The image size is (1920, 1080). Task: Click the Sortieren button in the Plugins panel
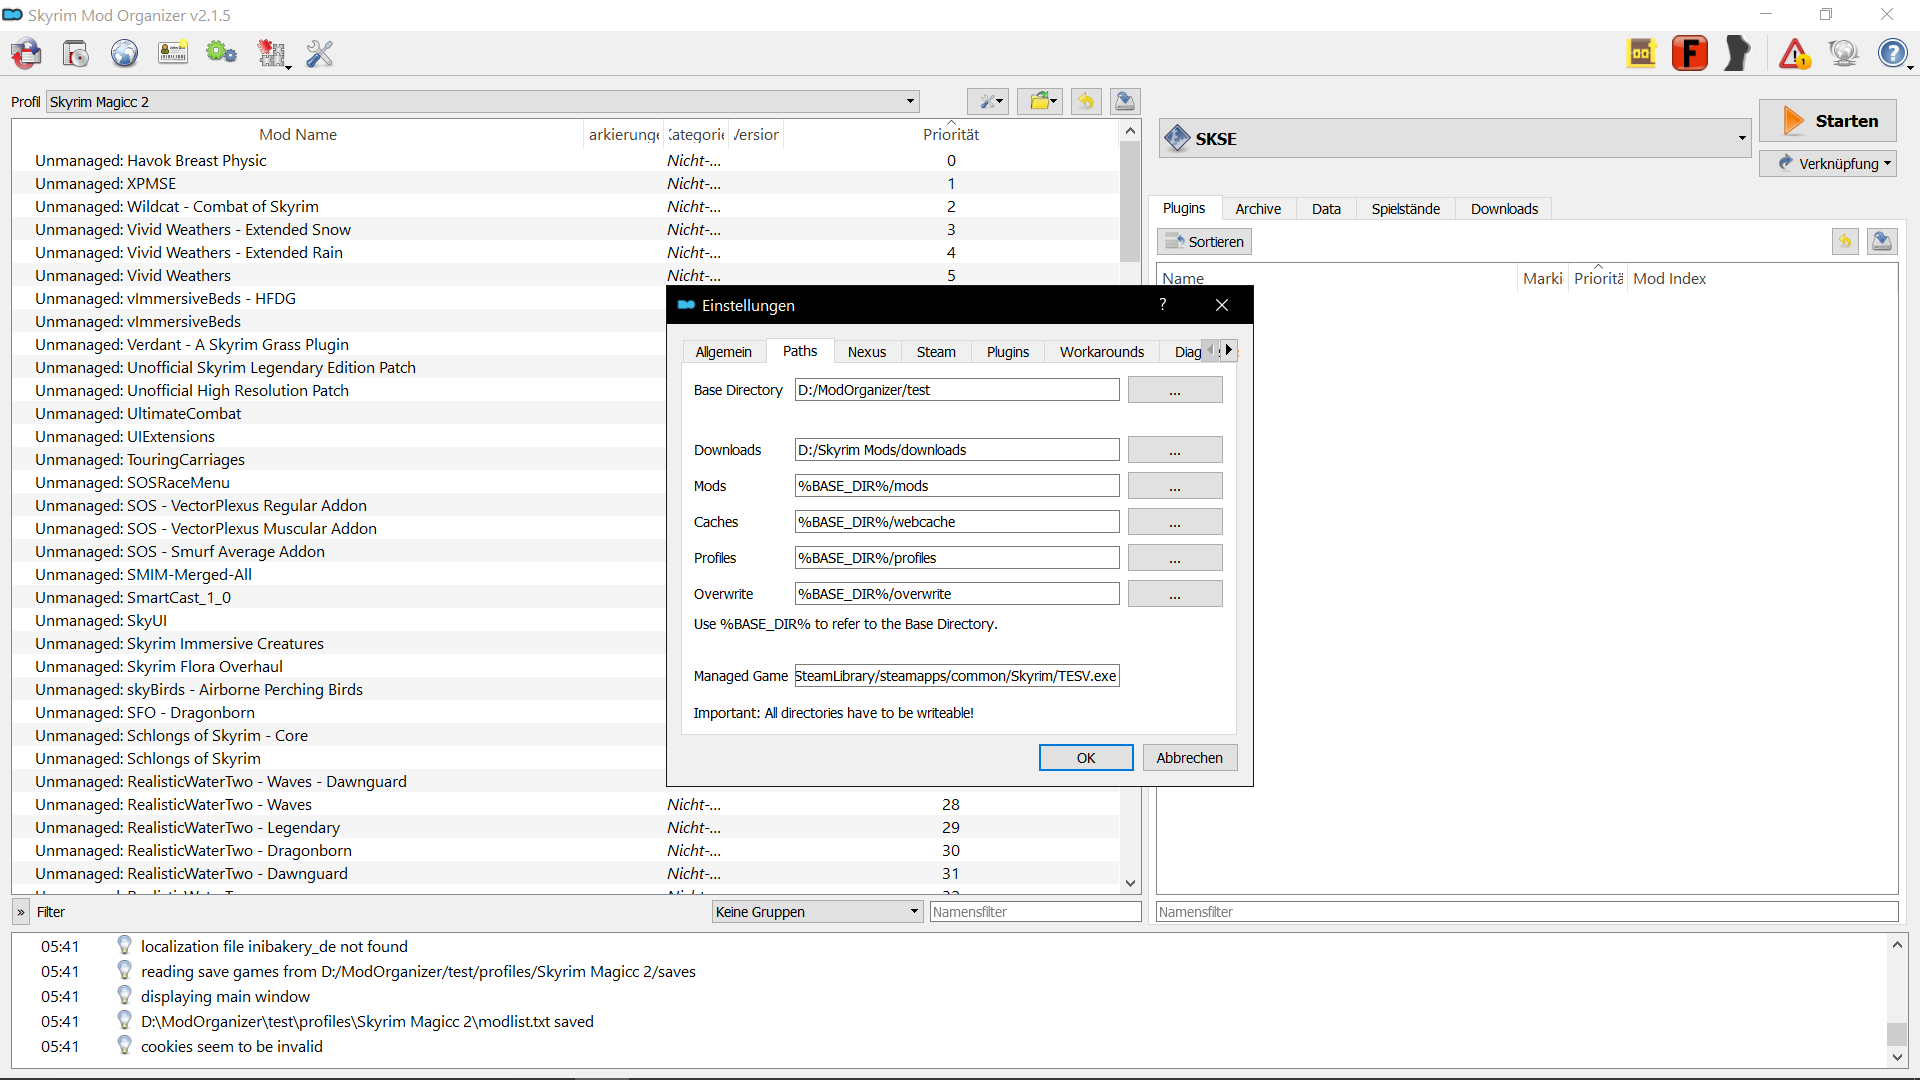click(x=1203, y=241)
